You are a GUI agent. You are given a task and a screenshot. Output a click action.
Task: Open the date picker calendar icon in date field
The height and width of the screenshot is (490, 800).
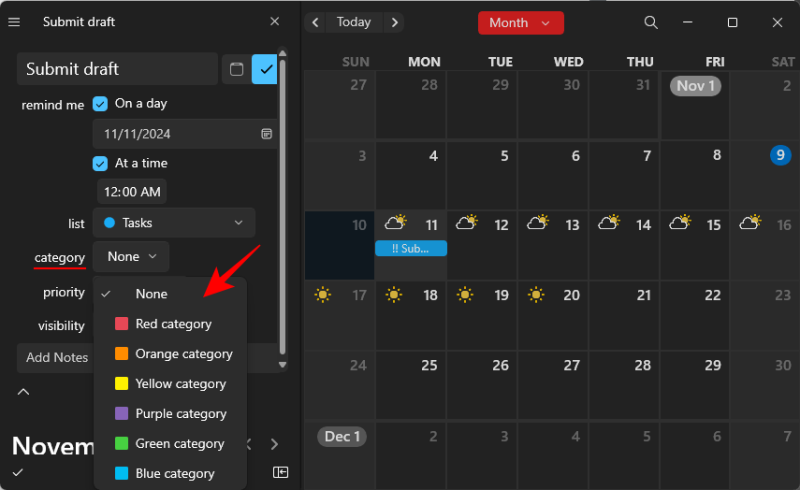point(267,133)
